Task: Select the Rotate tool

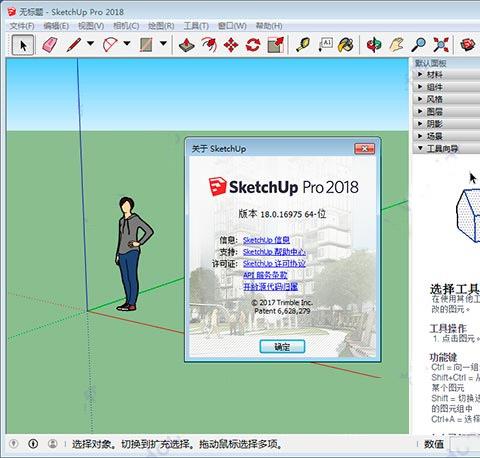Action: [x=253, y=45]
